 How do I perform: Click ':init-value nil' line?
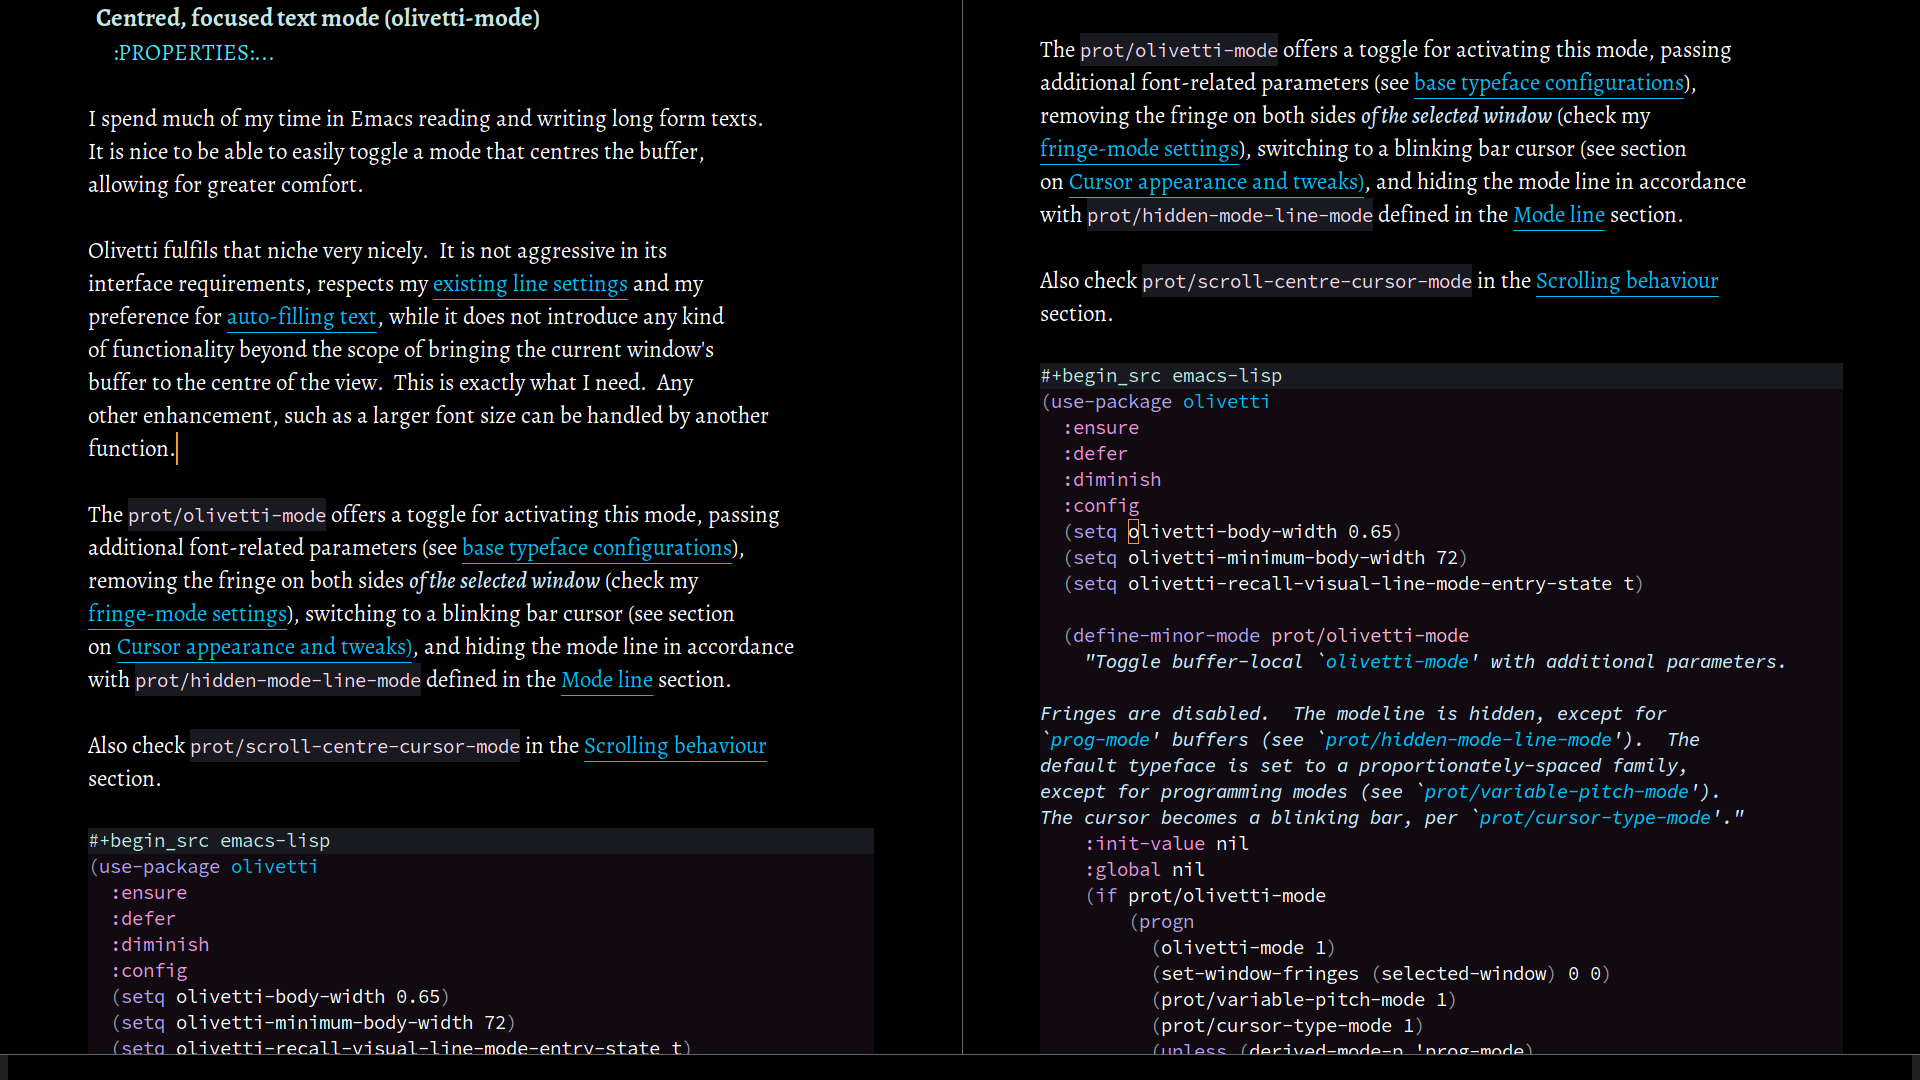tap(1167, 844)
